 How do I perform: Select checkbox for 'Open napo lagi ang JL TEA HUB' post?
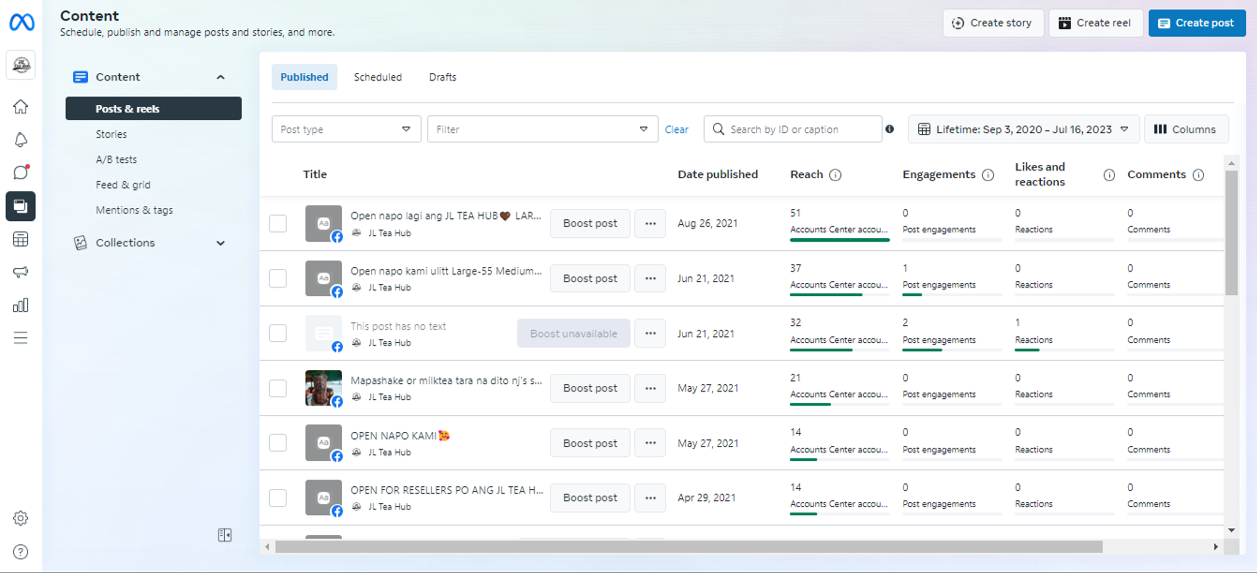(278, 224)
